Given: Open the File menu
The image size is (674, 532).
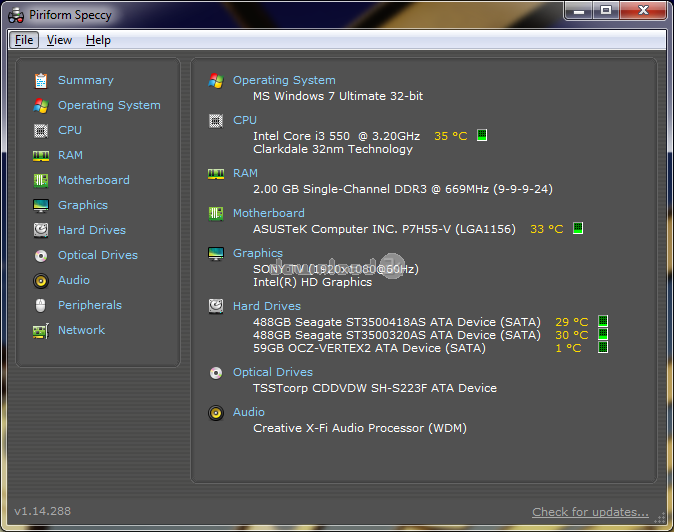Looking at the screenshot, I should tap(24, 40).
